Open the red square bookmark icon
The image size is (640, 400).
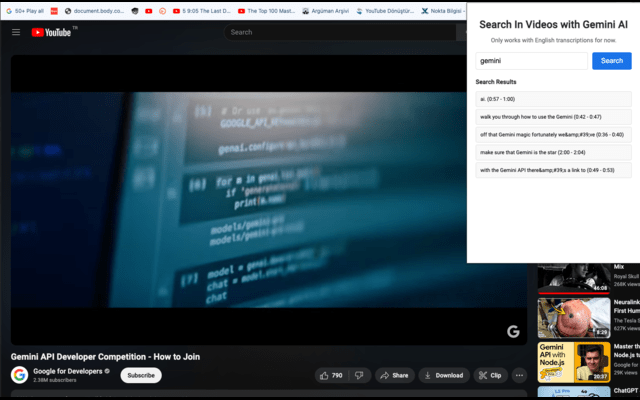tap(54, 11)
